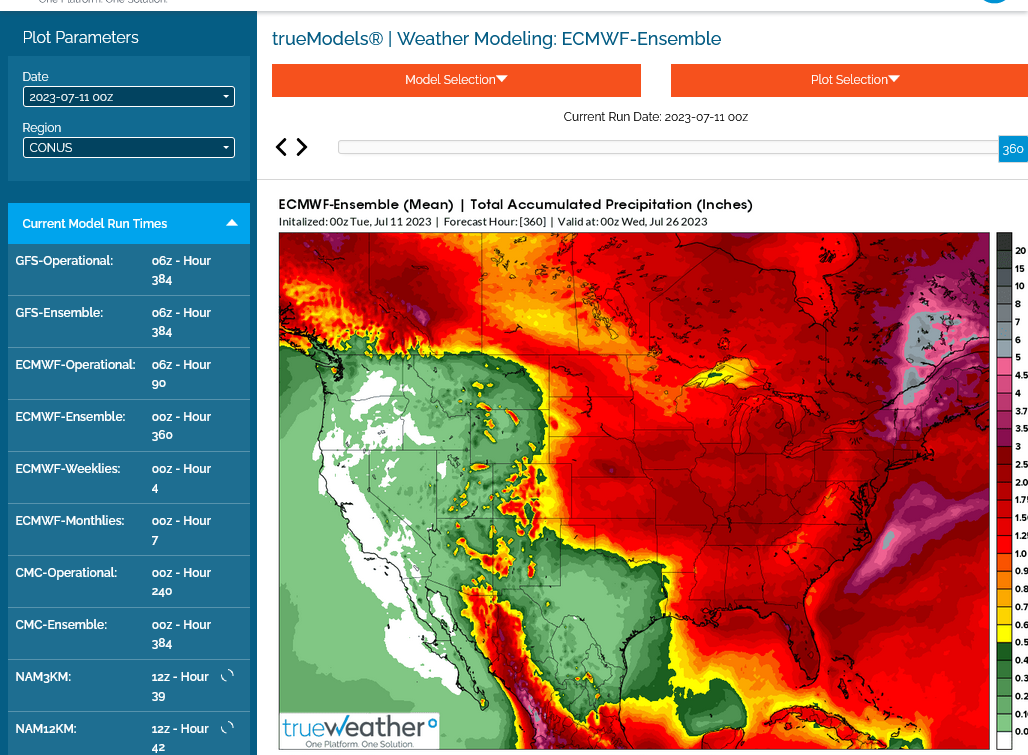Click the precipitation color scale legend
This screenshot has height=755, width=1028.
point(1012,490)
